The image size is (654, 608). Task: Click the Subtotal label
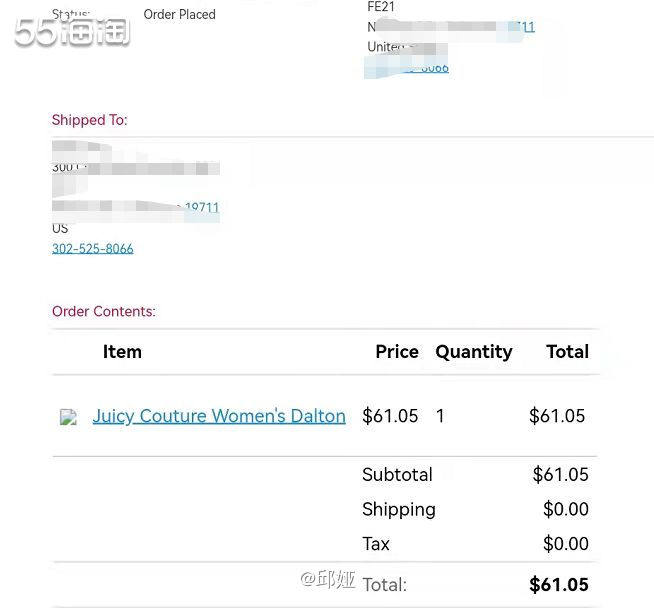coord(397,475)
